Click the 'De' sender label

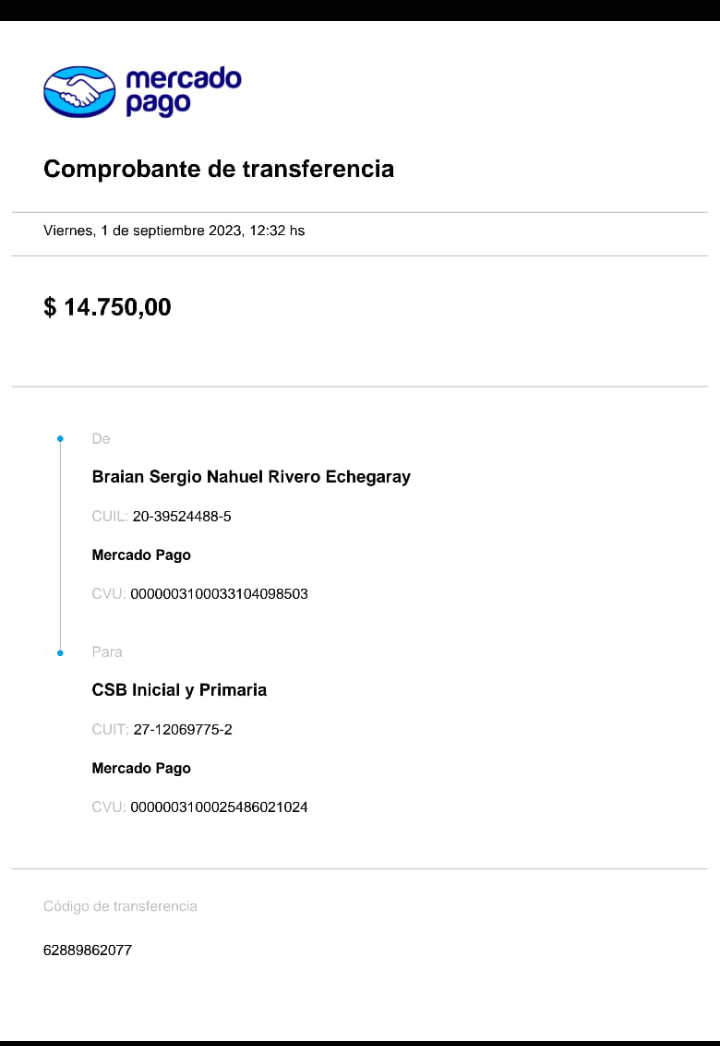pos(101,439)
